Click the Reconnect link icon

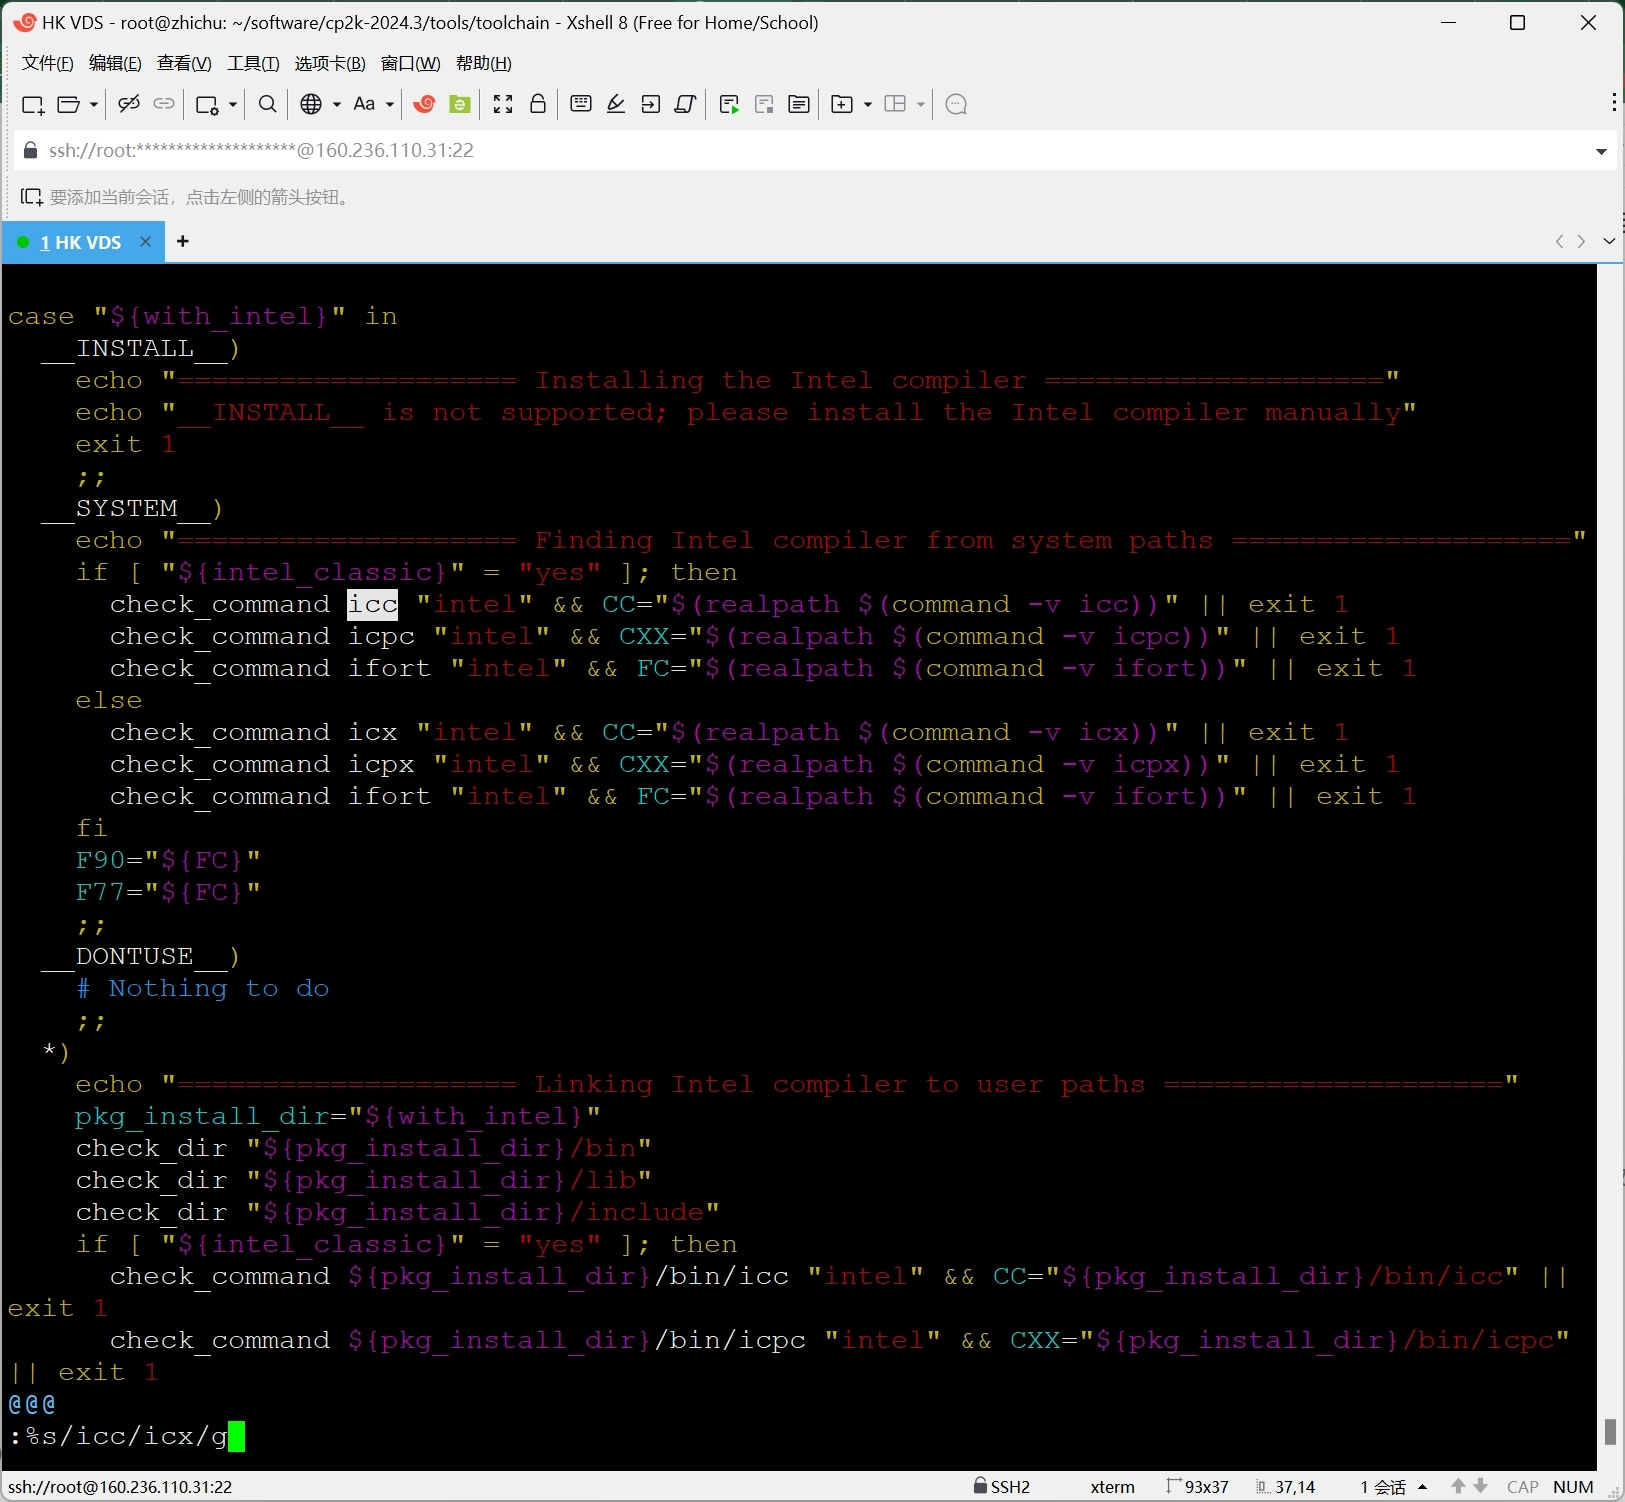(x=164, y=104)
